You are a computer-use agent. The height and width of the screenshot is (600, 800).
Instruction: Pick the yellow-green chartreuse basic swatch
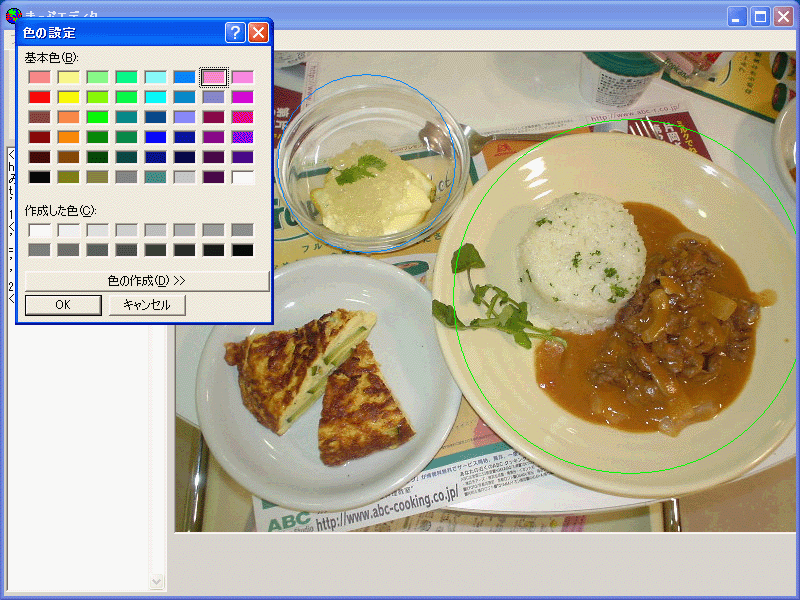coord(97,97)
